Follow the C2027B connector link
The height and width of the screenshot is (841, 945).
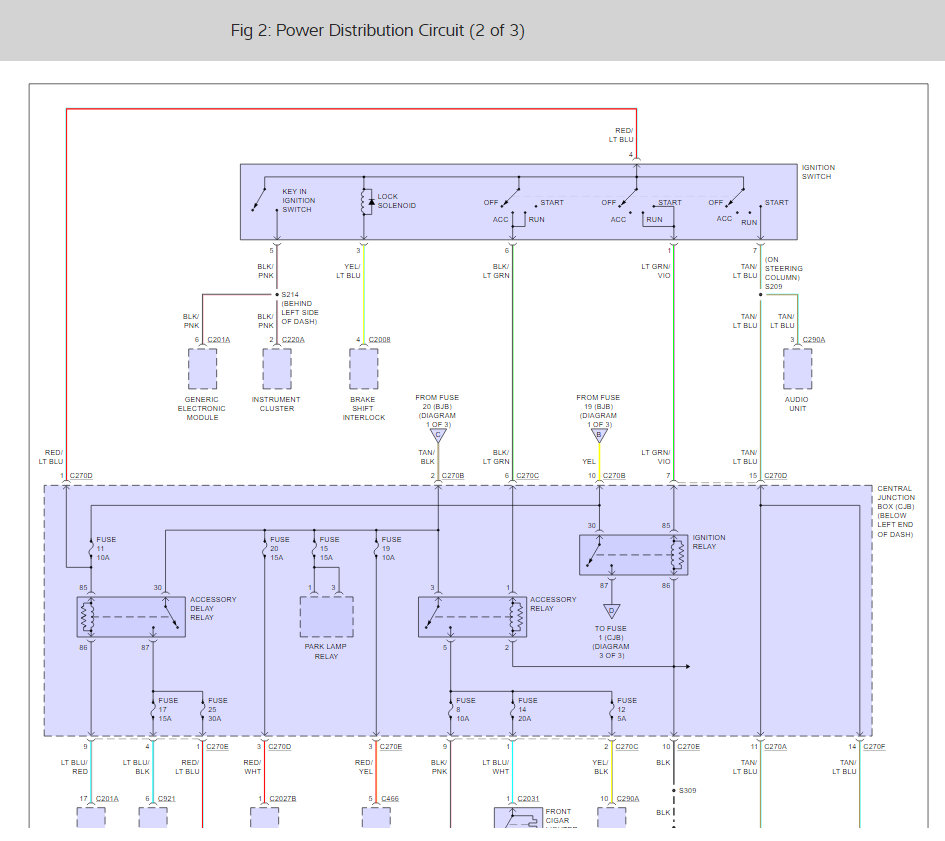[x=284, y=798]
